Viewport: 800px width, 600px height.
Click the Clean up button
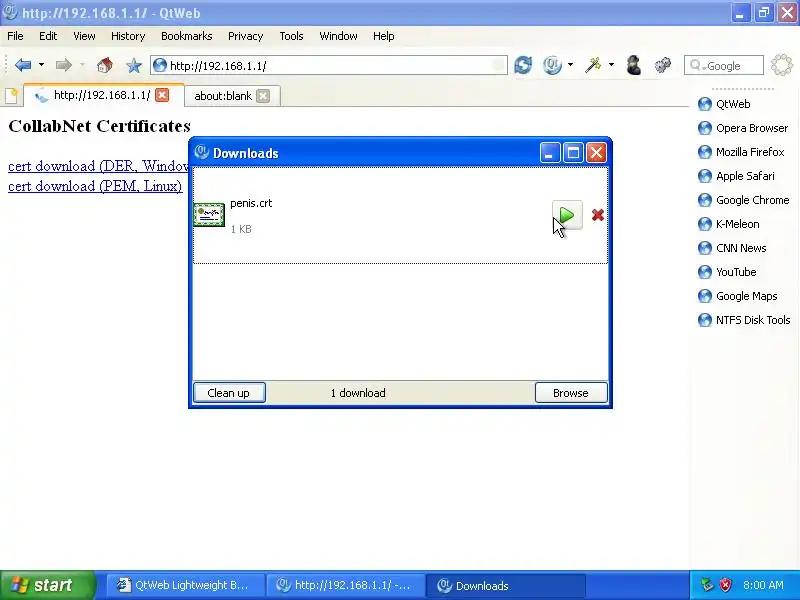point(229,393)
